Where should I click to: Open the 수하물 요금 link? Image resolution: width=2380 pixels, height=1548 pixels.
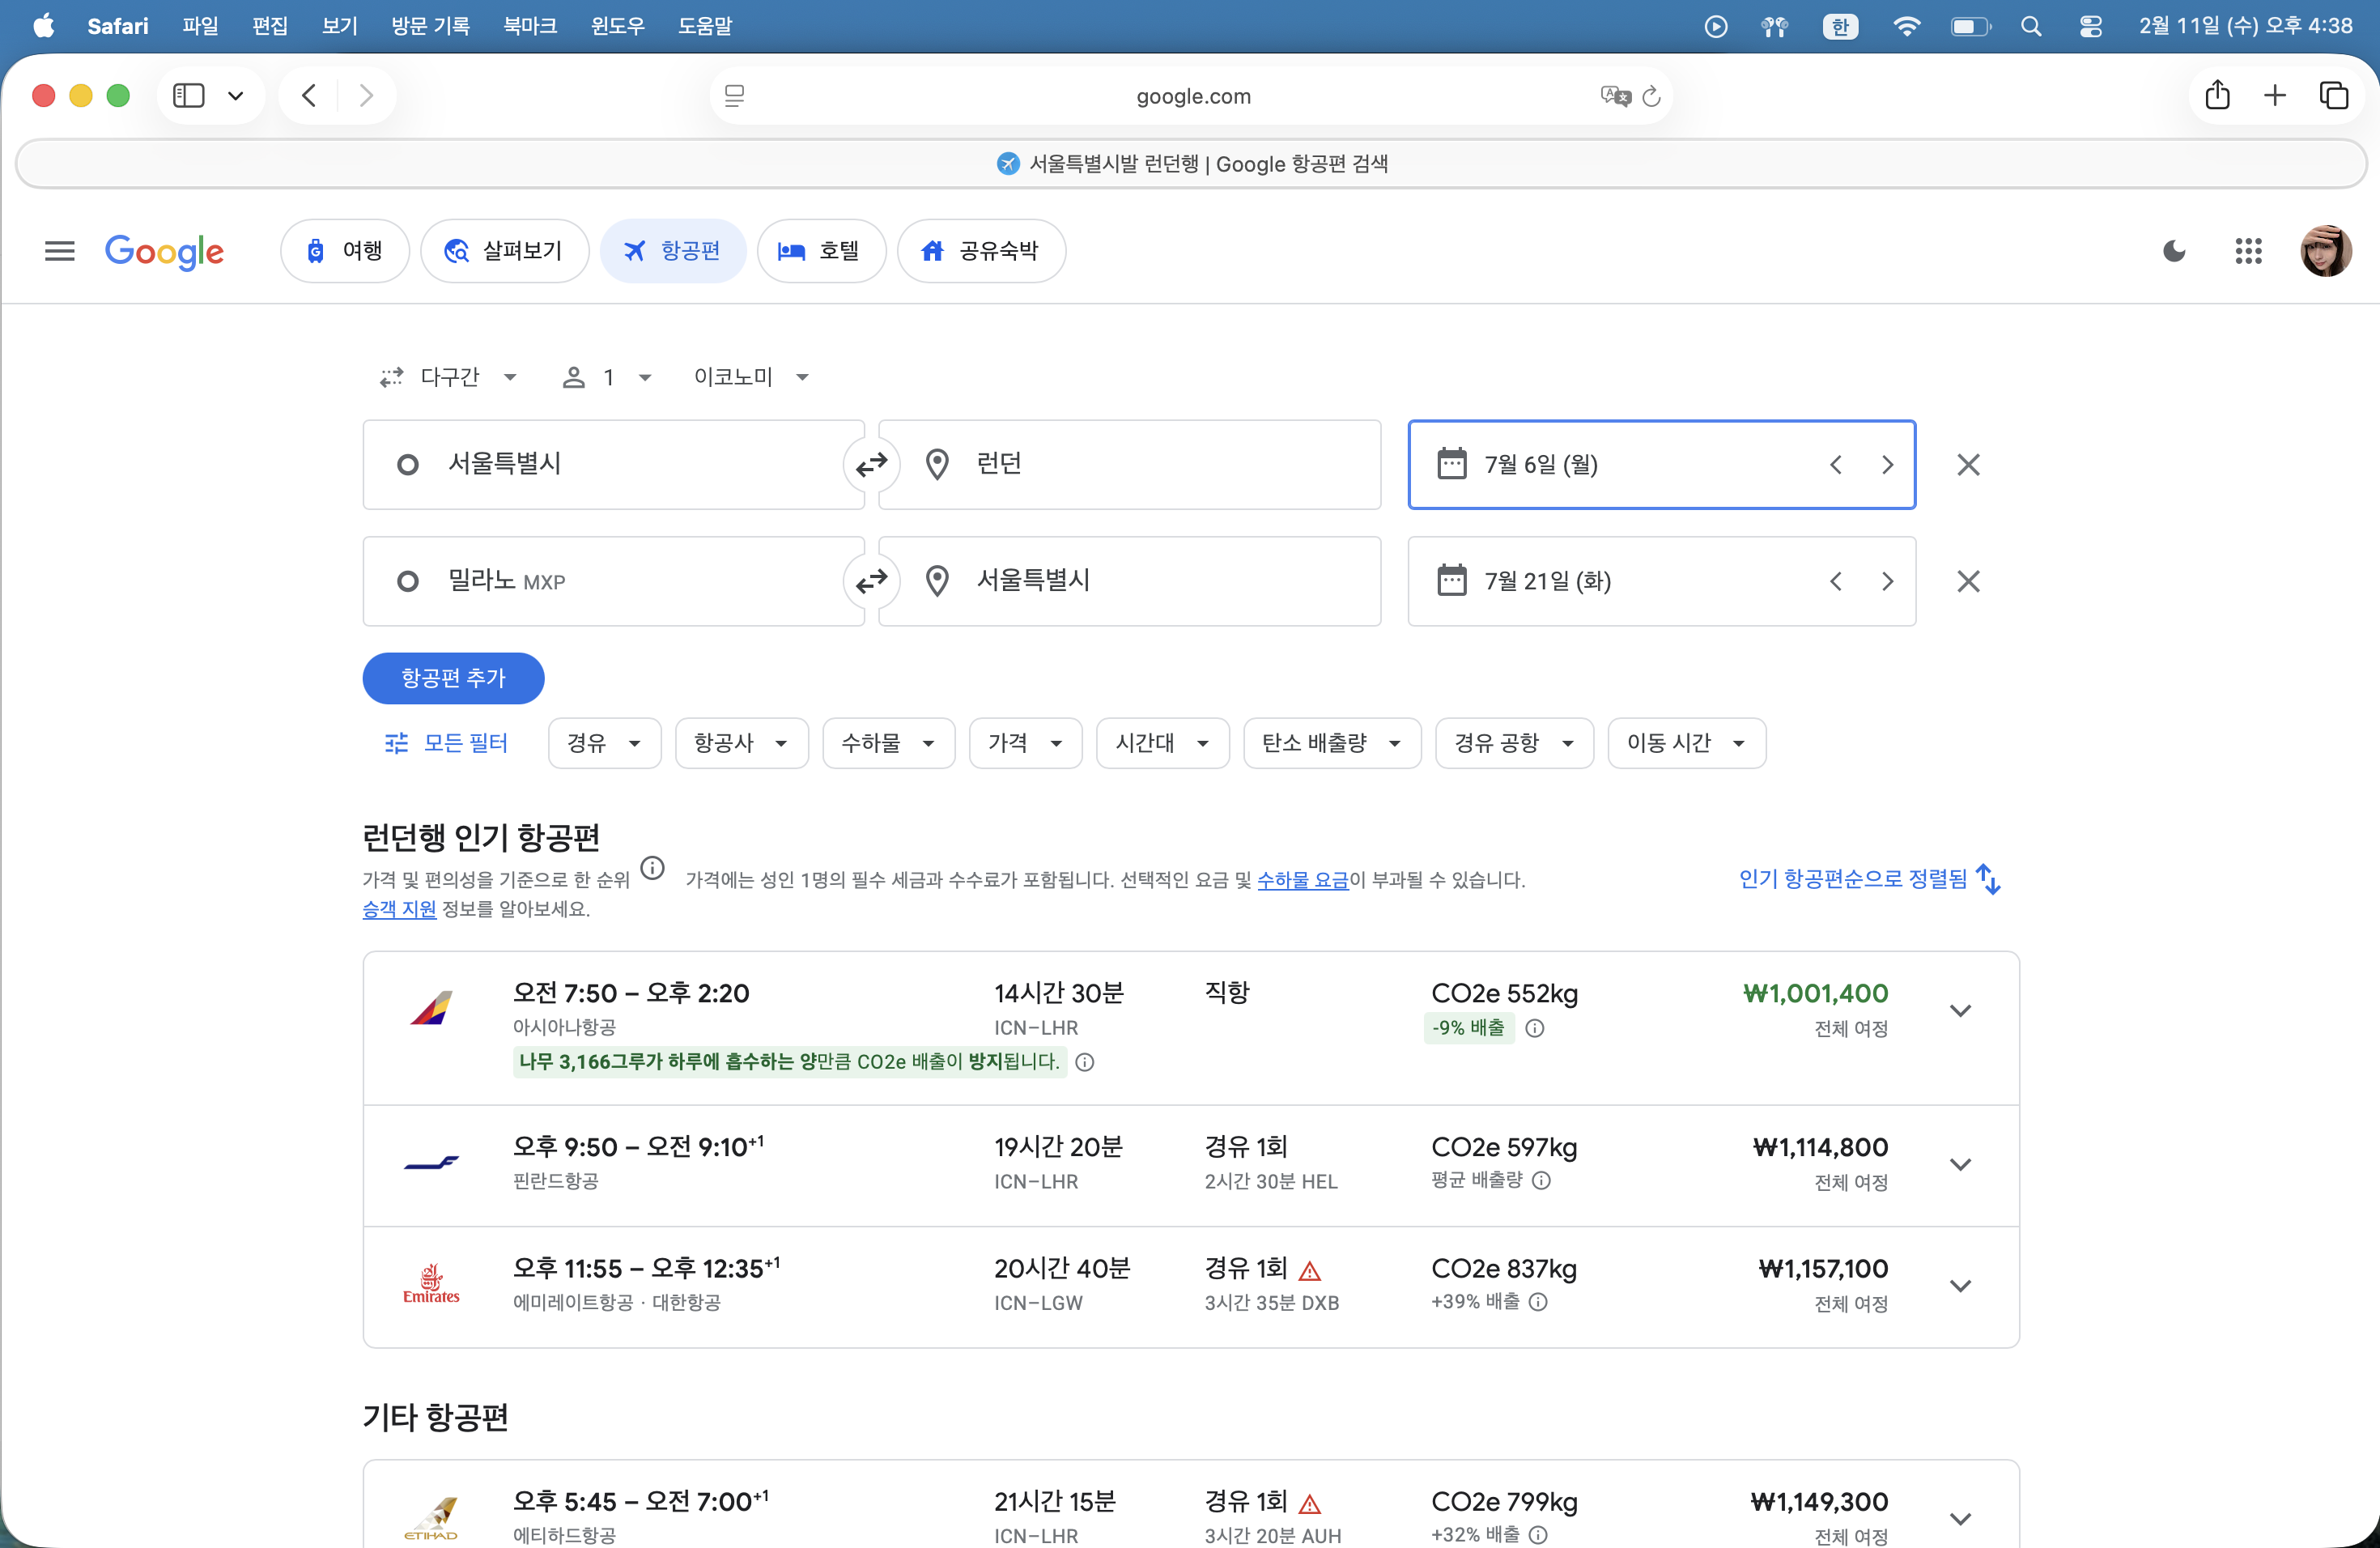click(x=1302, y=880)
